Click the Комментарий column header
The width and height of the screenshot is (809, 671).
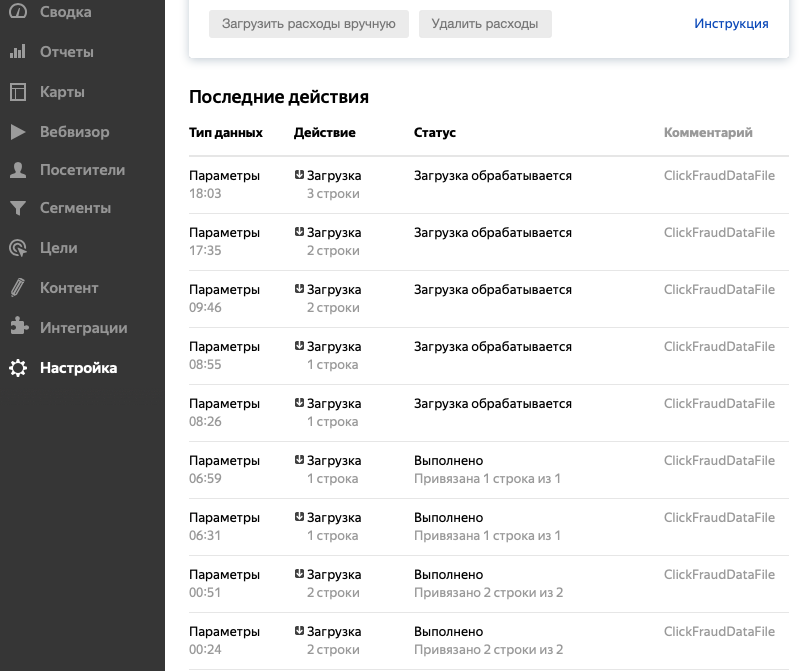(x=708, y=132)
